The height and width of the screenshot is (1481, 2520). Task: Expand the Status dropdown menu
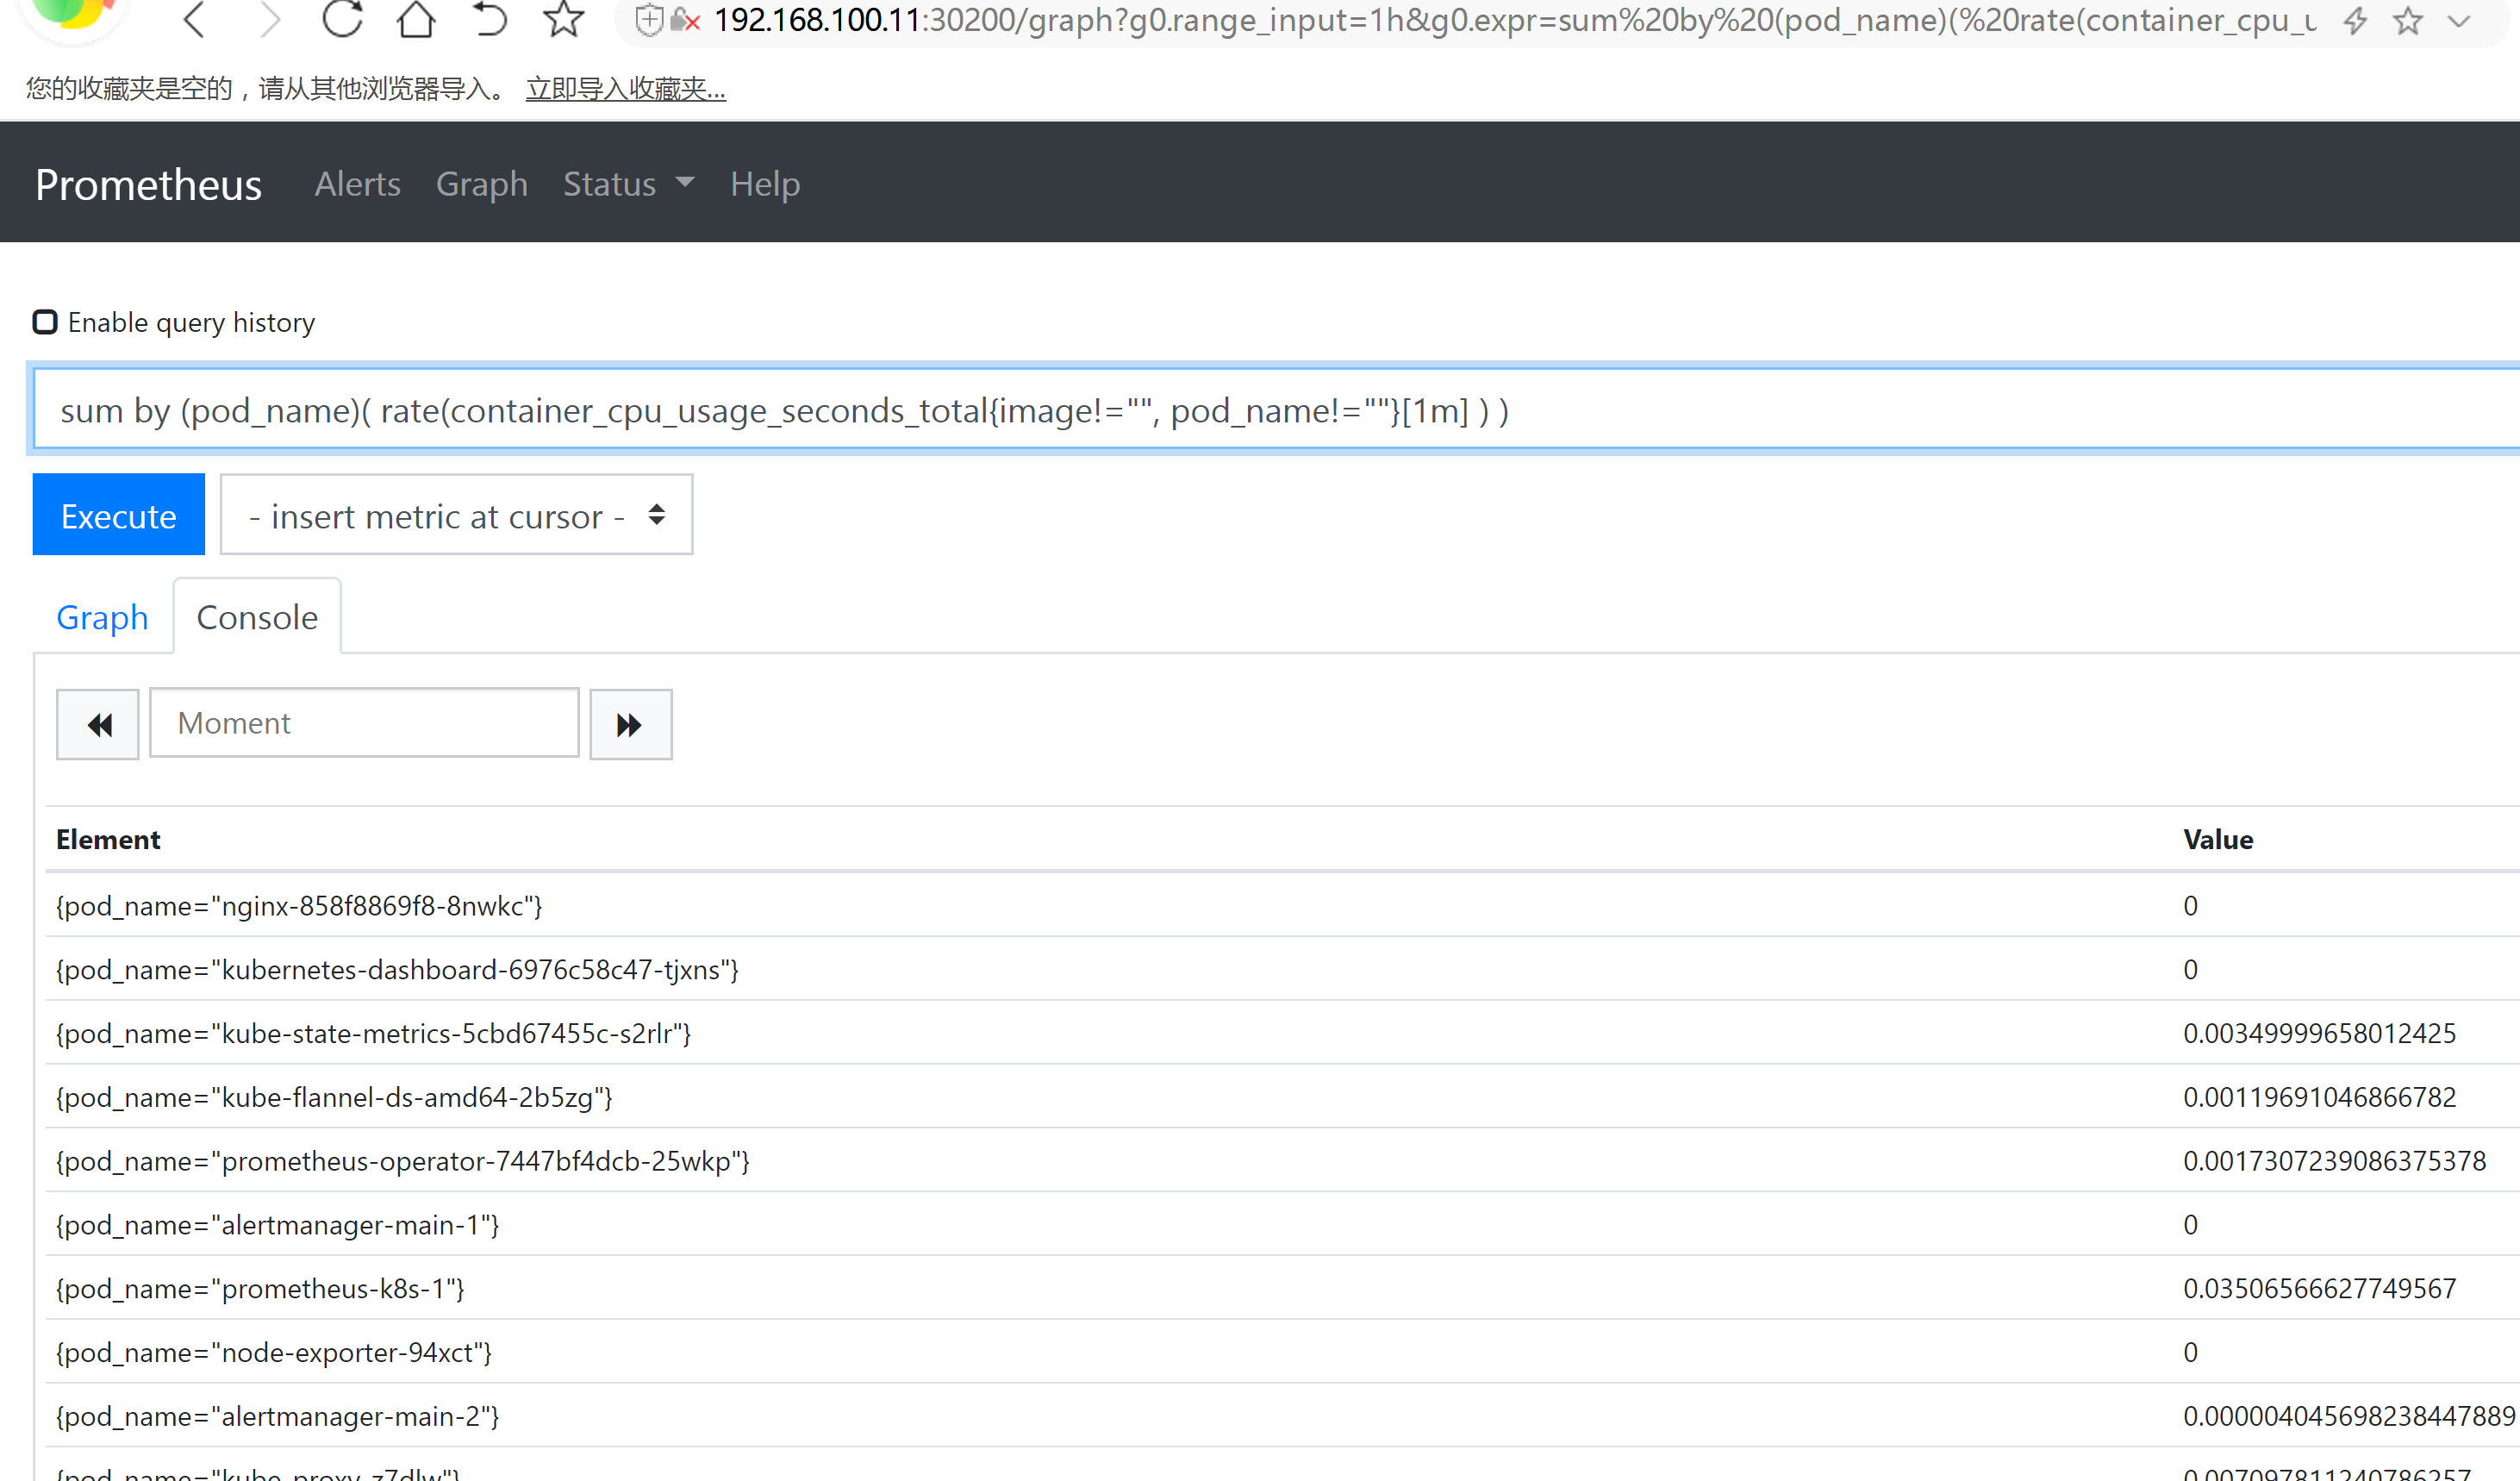(x=628, y=184)
